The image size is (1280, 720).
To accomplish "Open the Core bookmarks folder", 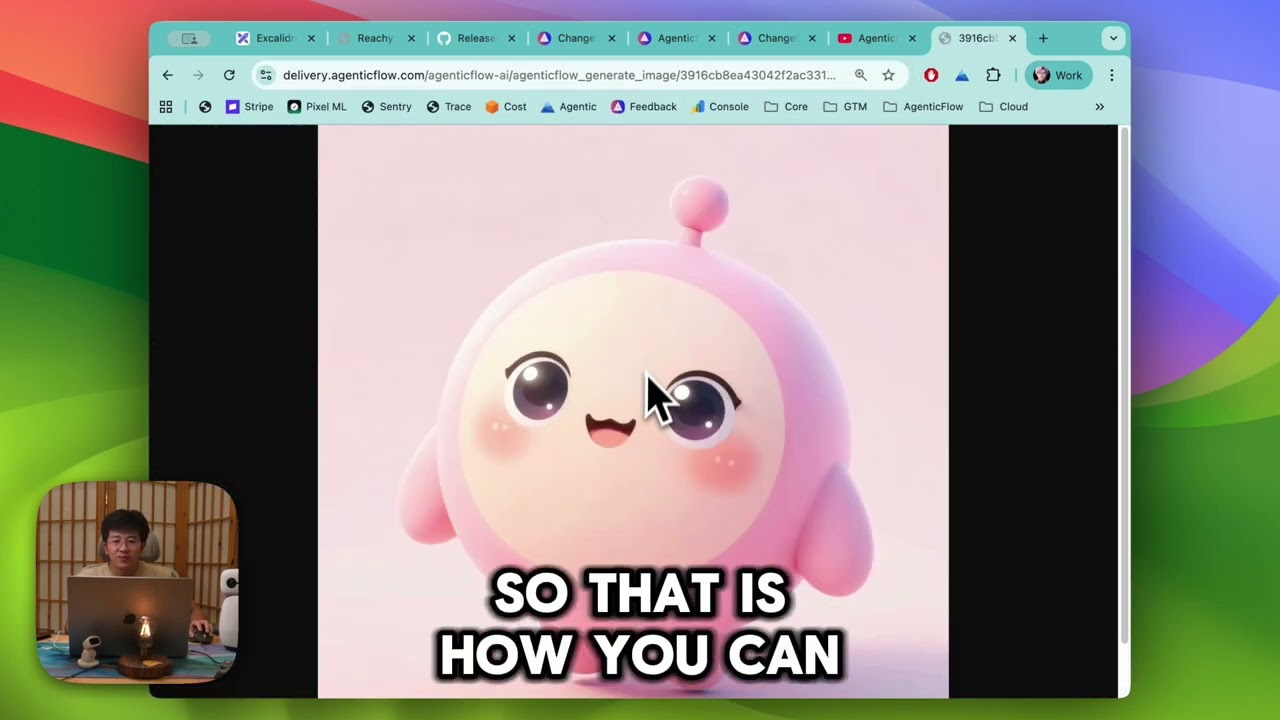I will [786, 106].
